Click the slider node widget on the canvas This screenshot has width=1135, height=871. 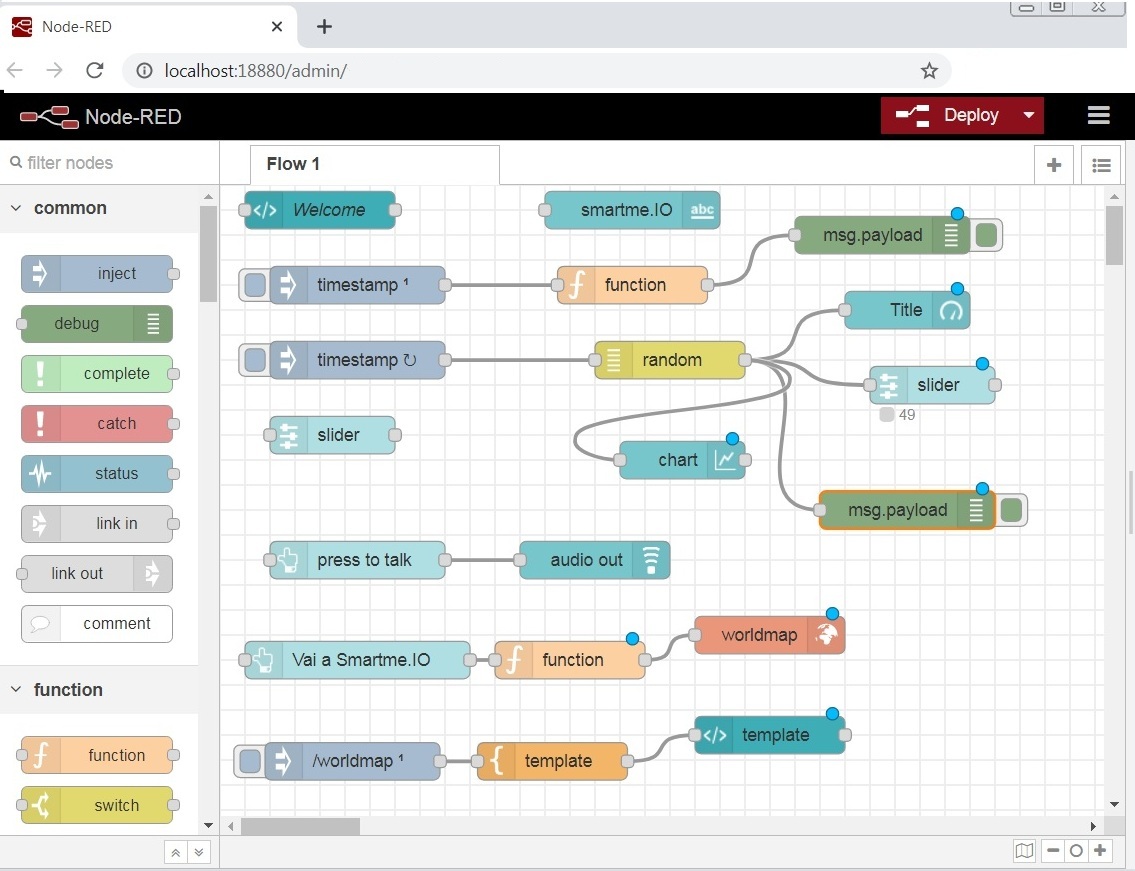coord(333,435)
